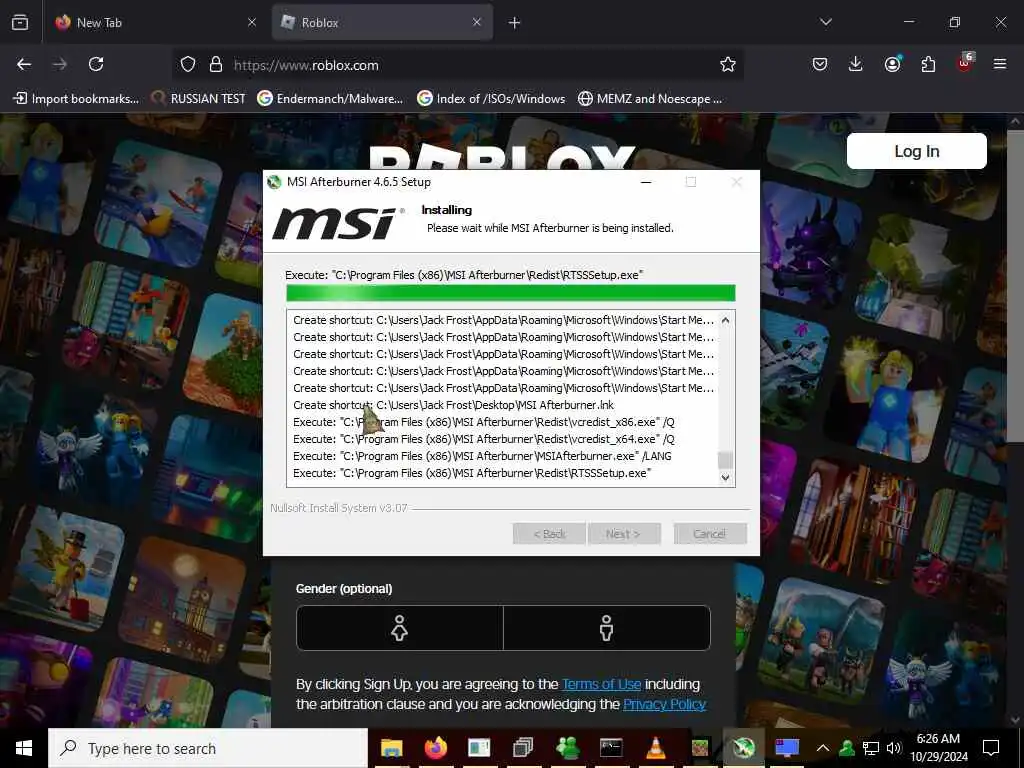Select the vcredist_x64.exe log line
1024x768 pixels.
[x=484, y=439]
